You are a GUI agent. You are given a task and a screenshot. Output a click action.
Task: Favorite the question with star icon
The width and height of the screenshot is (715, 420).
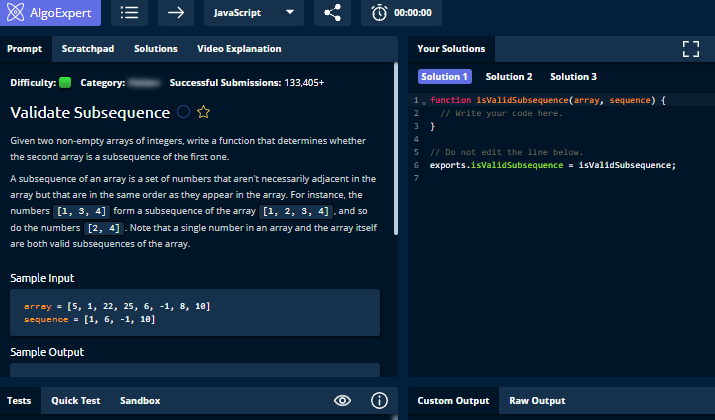pos(203,112)
